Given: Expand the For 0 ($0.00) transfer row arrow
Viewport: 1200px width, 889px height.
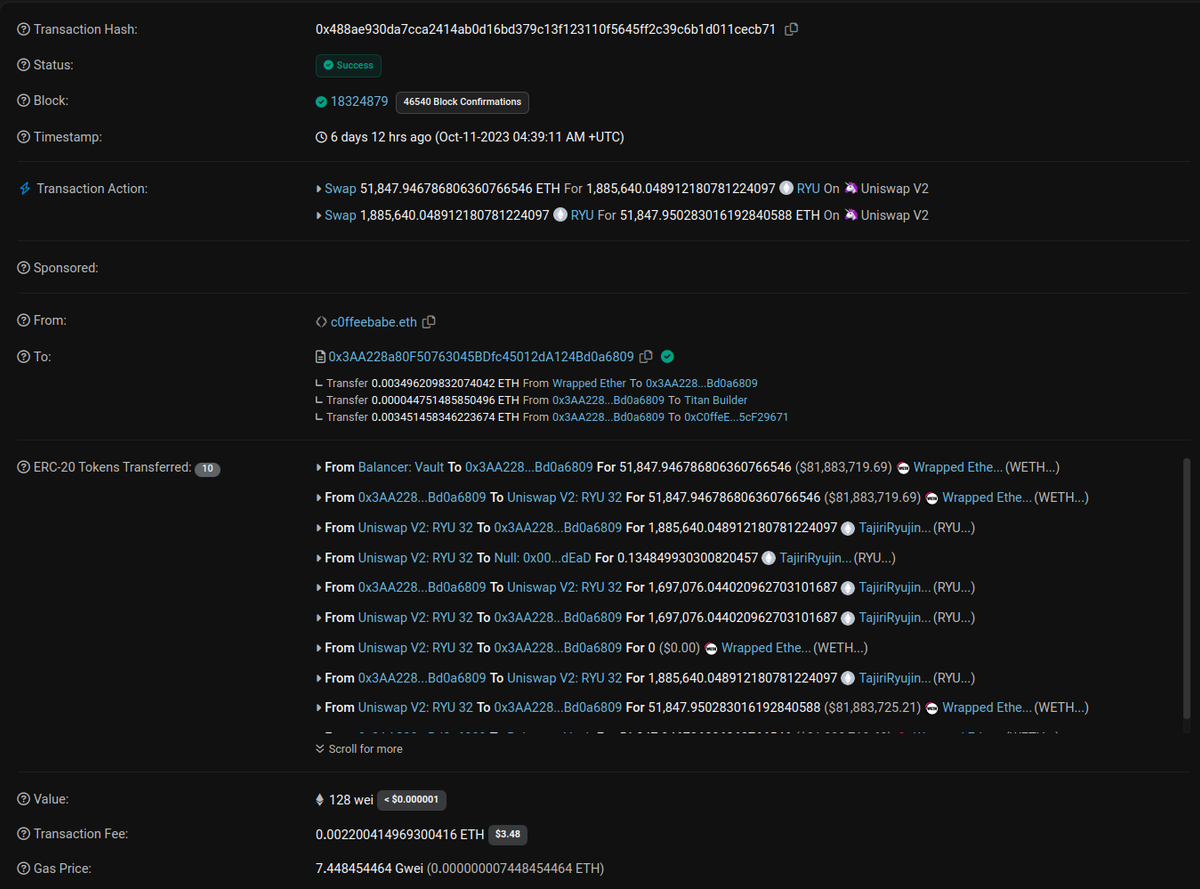Looking at the screenshot, I should coord(319,648).
